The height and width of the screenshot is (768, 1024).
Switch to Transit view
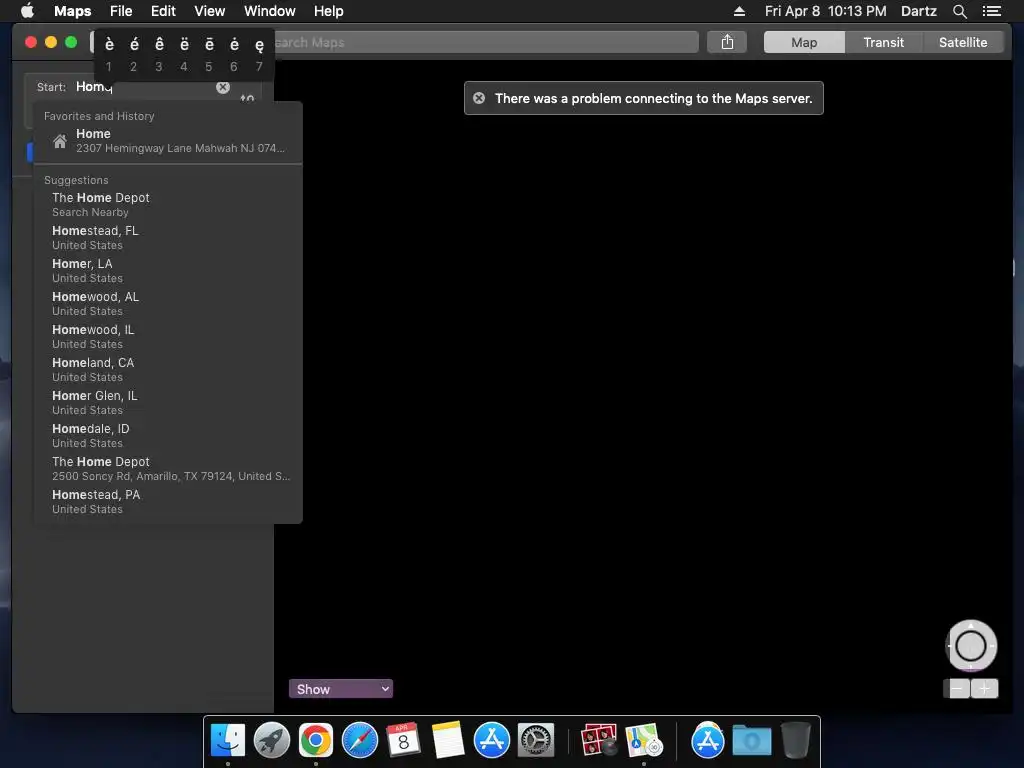[883, 42]
